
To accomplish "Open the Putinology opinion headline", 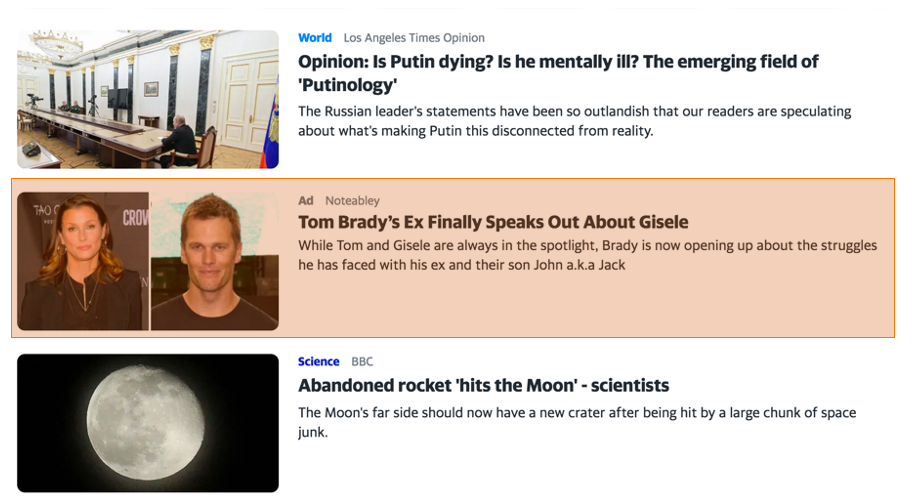I will (x=557, y=73).
